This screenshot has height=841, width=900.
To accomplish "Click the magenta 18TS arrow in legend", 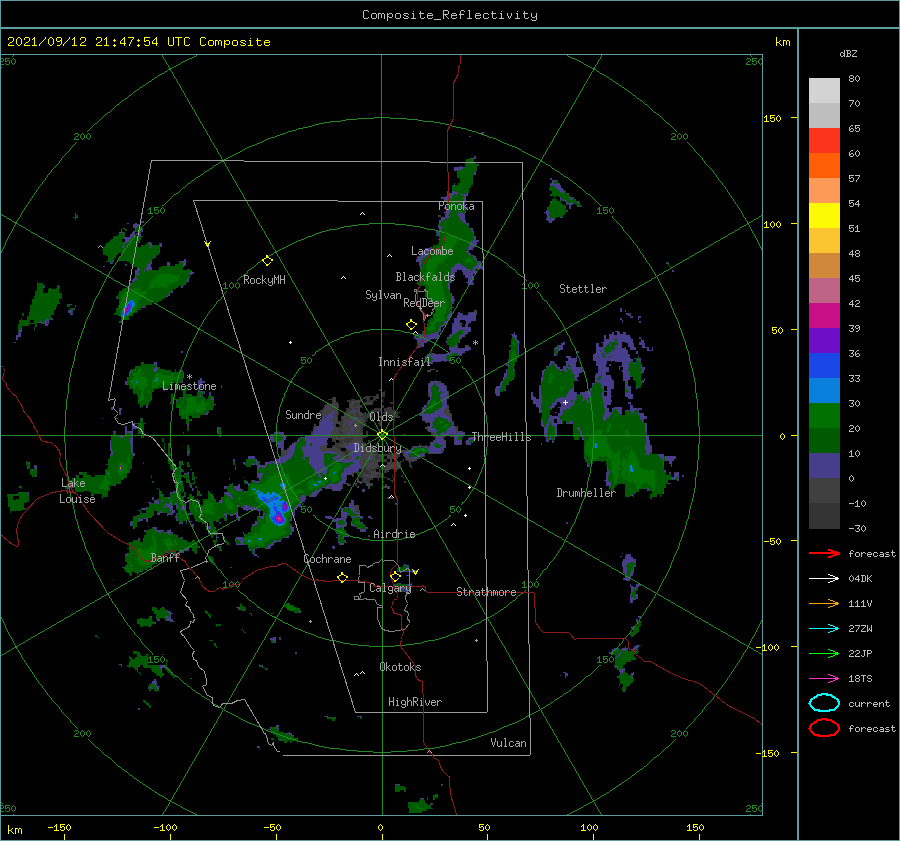I will 824,679.
